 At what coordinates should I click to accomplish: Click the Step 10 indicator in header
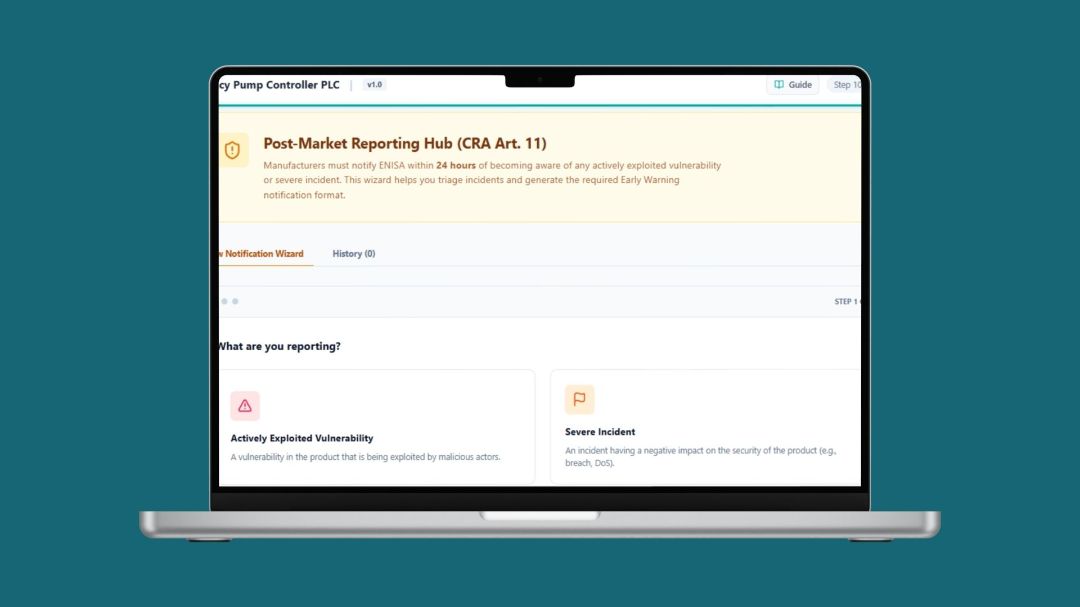coord(846,85)
